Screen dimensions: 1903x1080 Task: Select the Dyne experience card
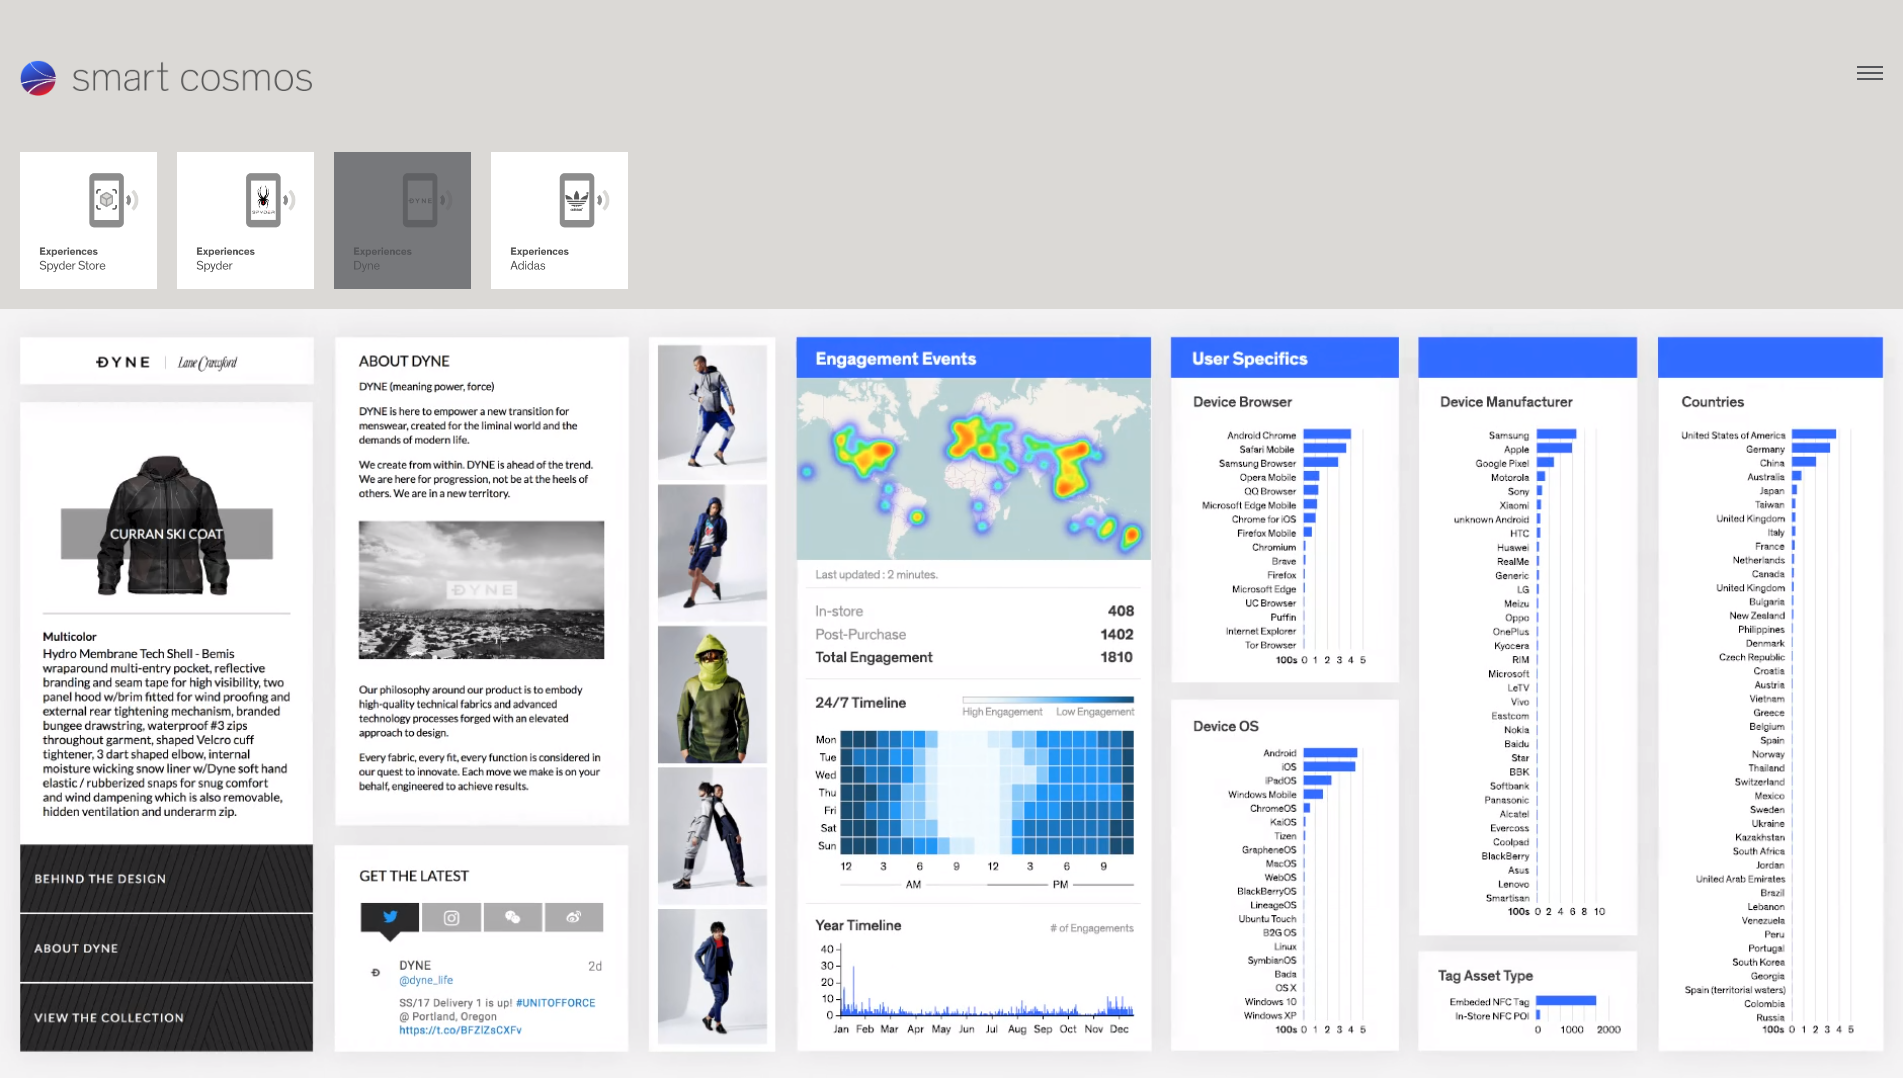tap(402, 220)
